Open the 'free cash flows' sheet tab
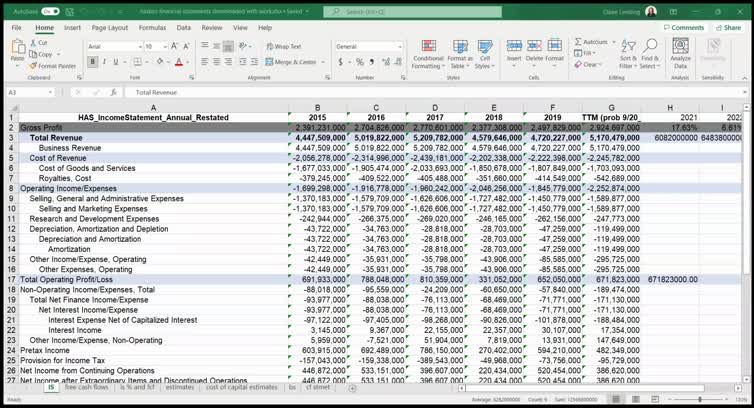The width and height of the screenshot is (754, 408). pyautogui.click(x=87, y=387)
